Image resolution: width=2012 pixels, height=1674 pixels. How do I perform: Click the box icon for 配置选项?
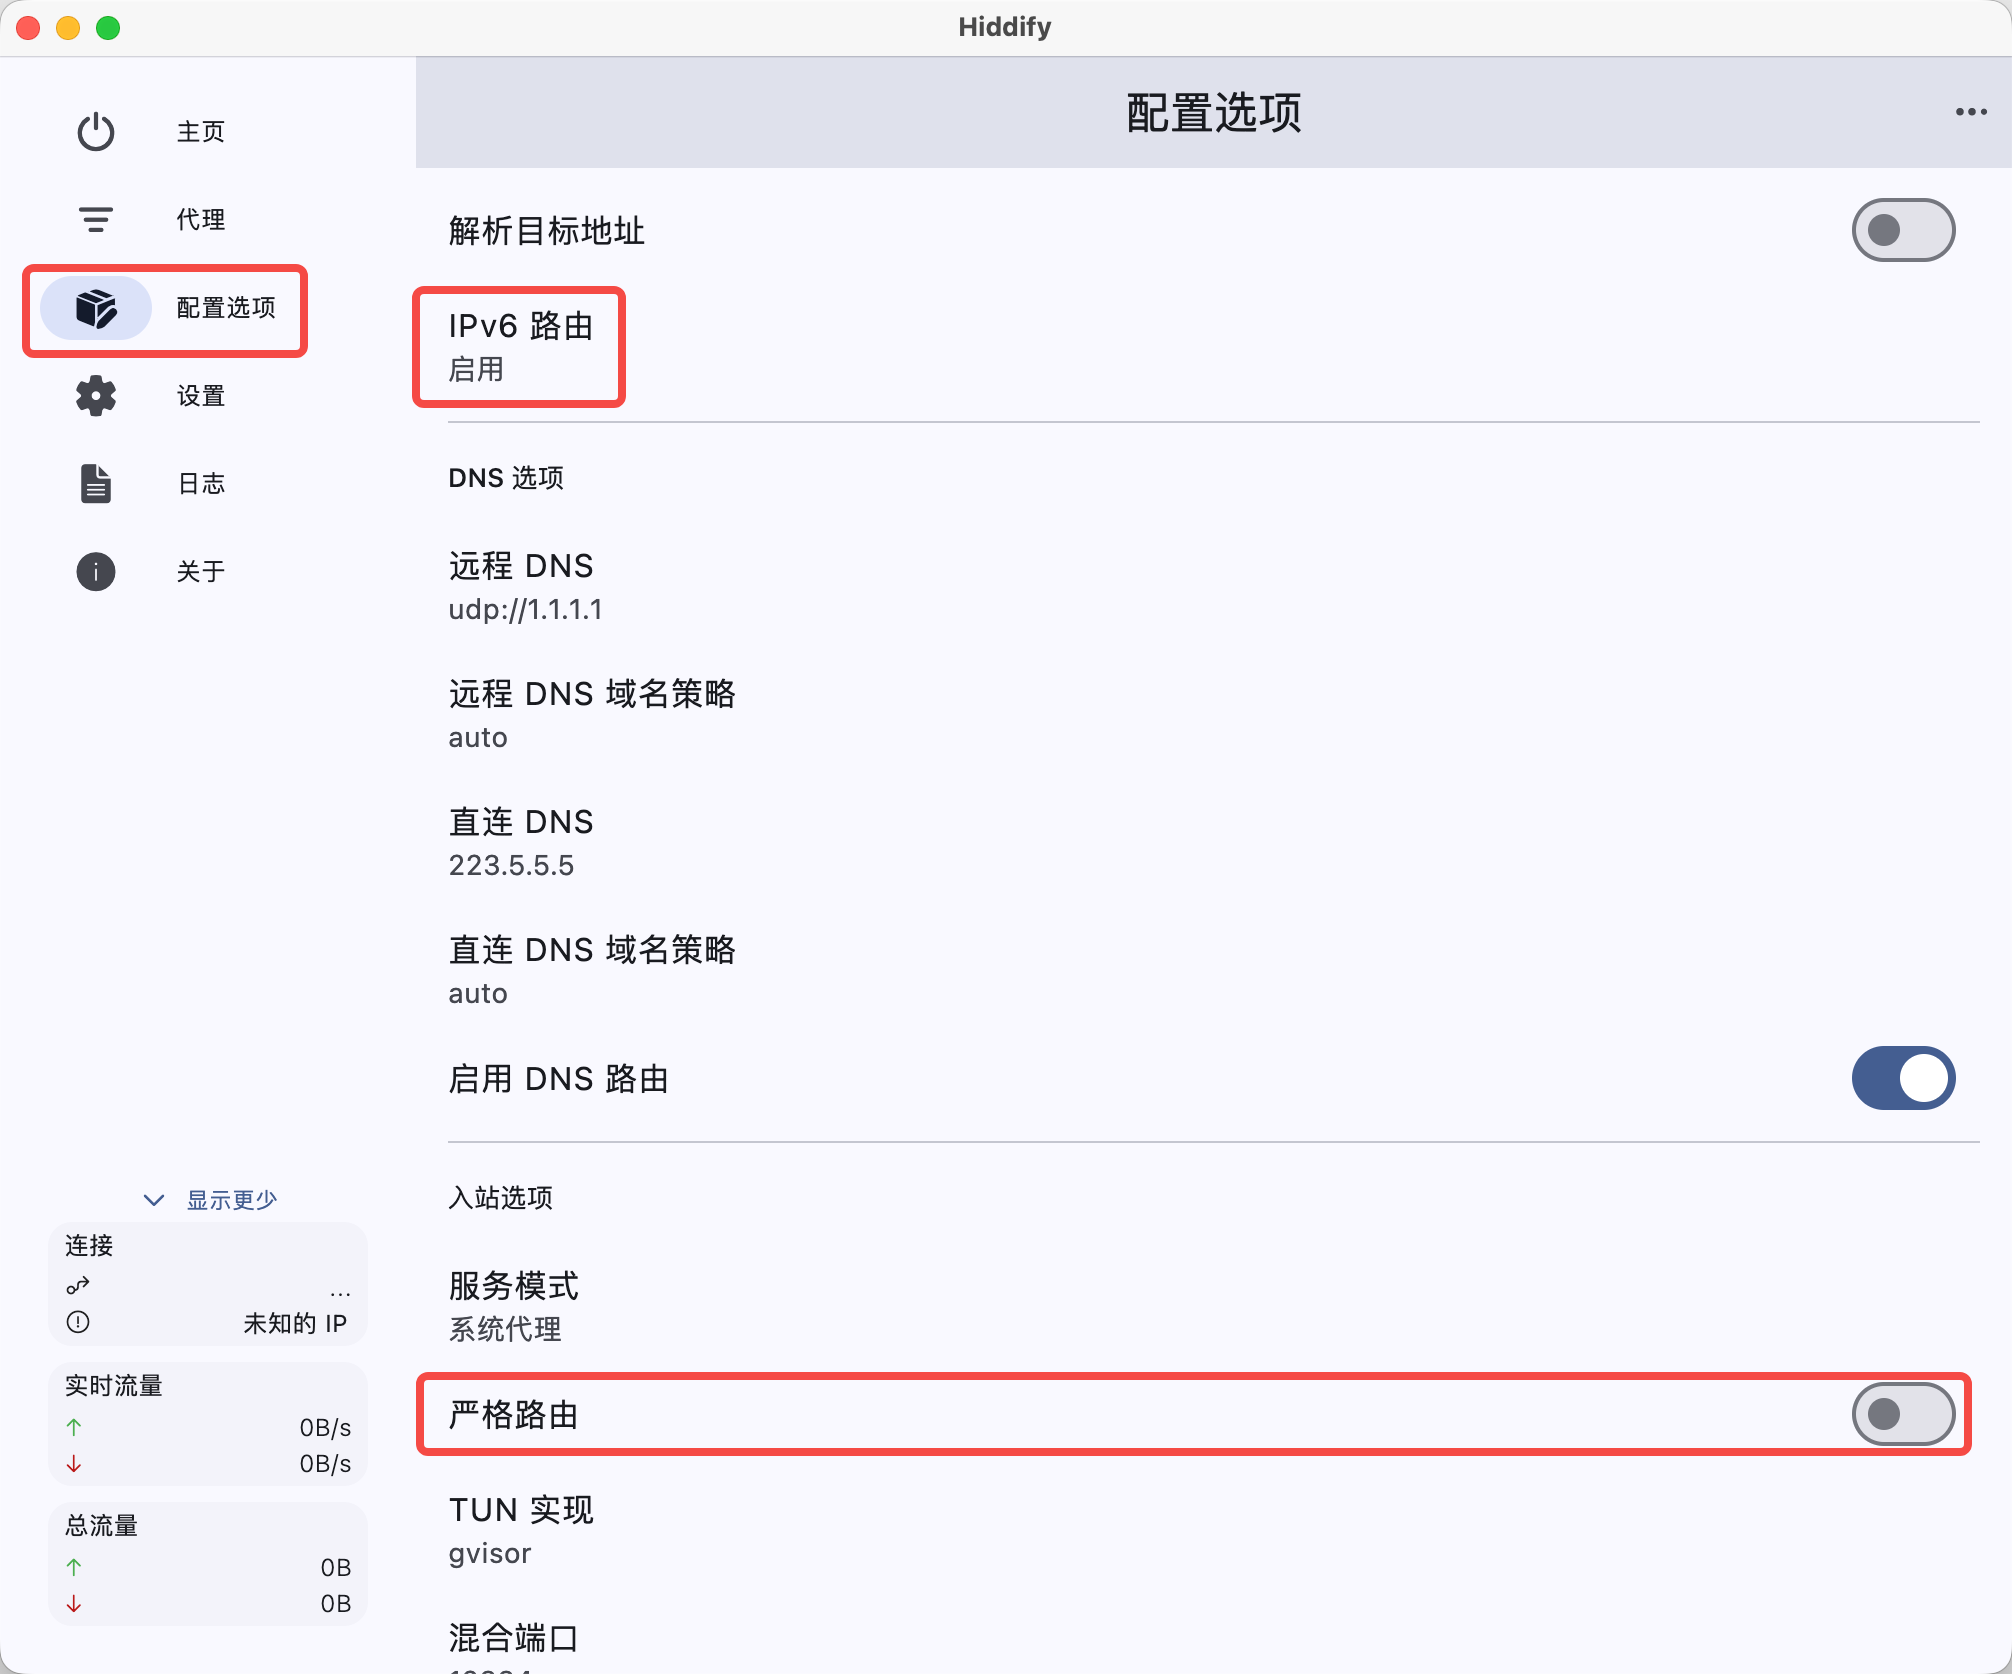(96, 308)
